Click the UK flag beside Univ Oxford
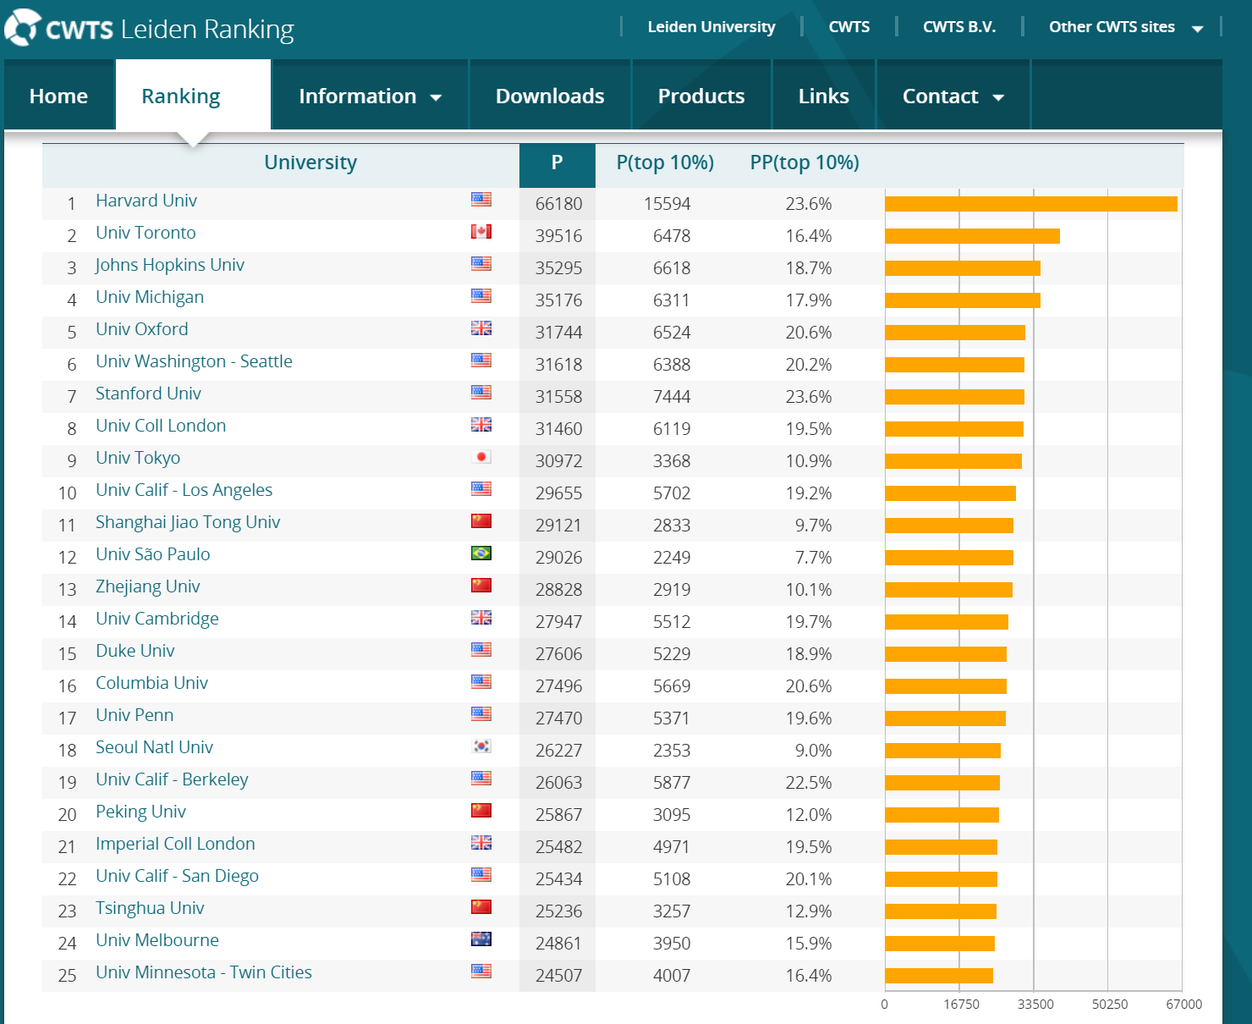The width and height of the screenshot is (1252, 1024). point(481,328)
